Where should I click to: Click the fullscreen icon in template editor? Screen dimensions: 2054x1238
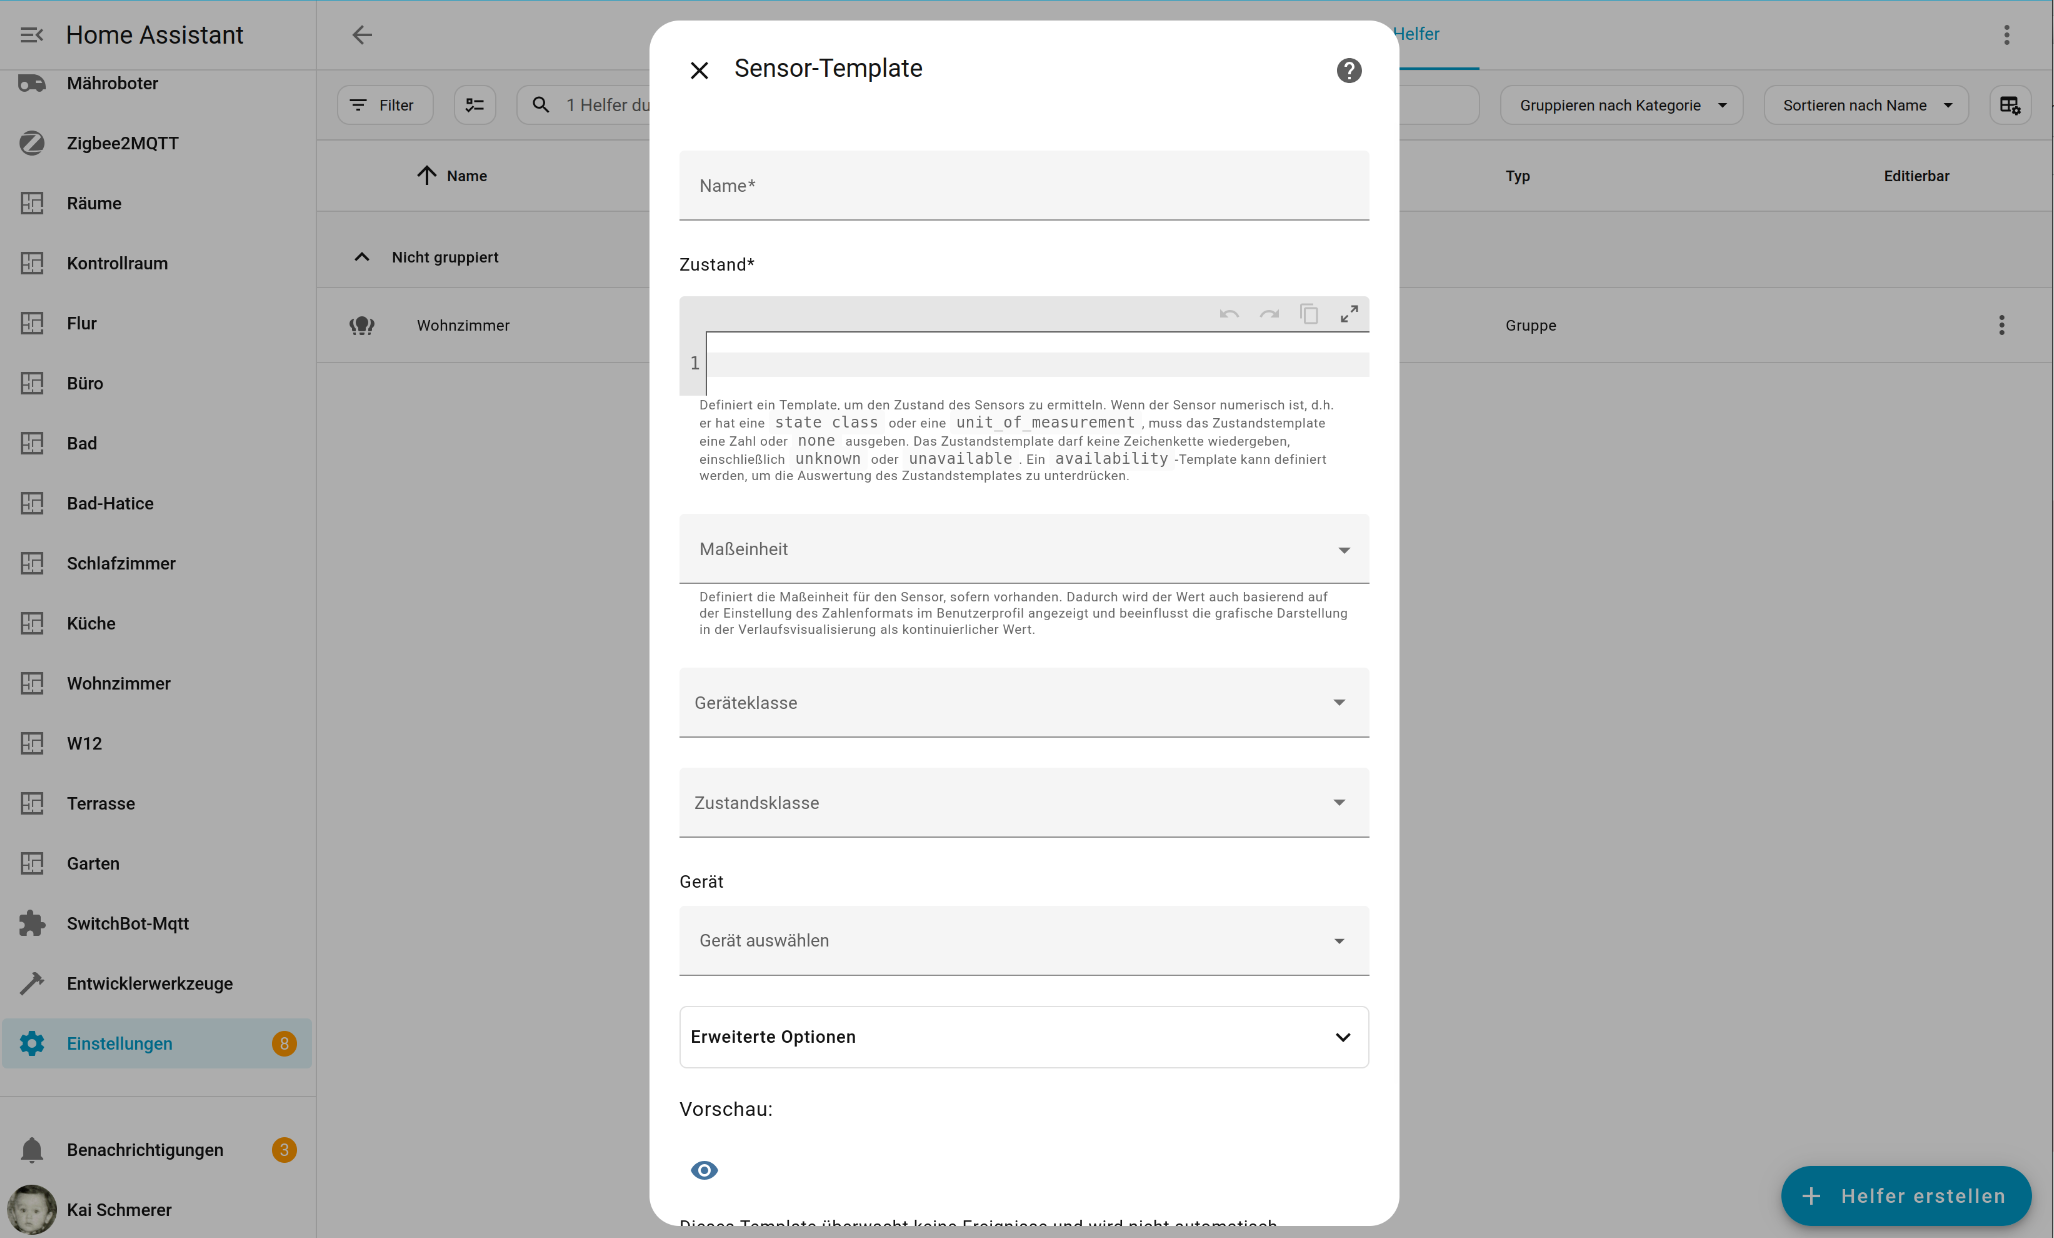1349,314
